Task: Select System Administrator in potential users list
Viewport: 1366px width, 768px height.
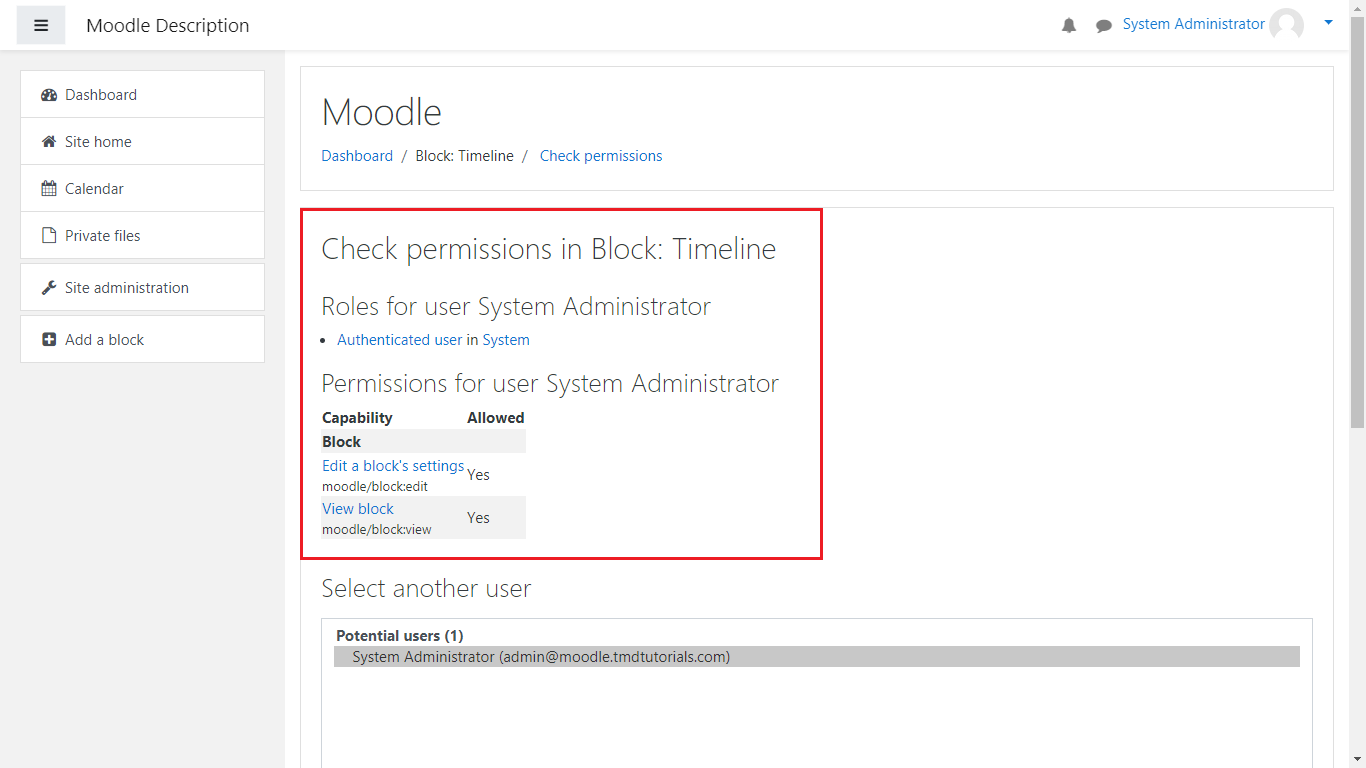Action: pos(541,657)
